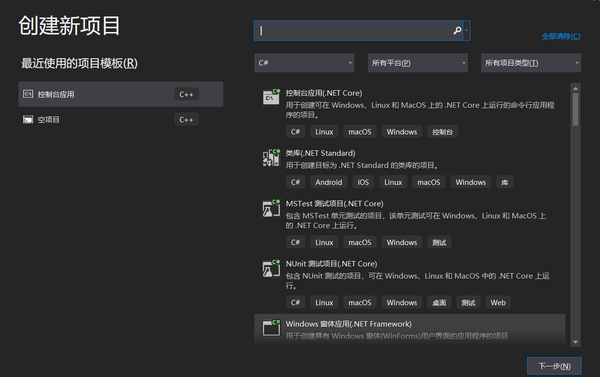Image resolution: width=600 pixels, height=377 pixels.
Task: Select the NUnit 测试项目(.NET Core) title
Action: click(x=331, y=264)
